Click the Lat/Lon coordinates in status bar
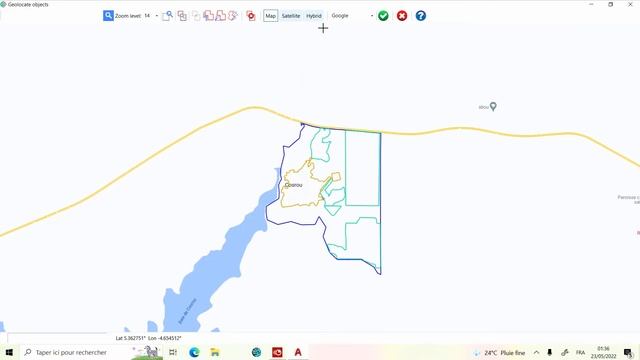This screenshot has height=360, width=640. [x=149, y=338]
